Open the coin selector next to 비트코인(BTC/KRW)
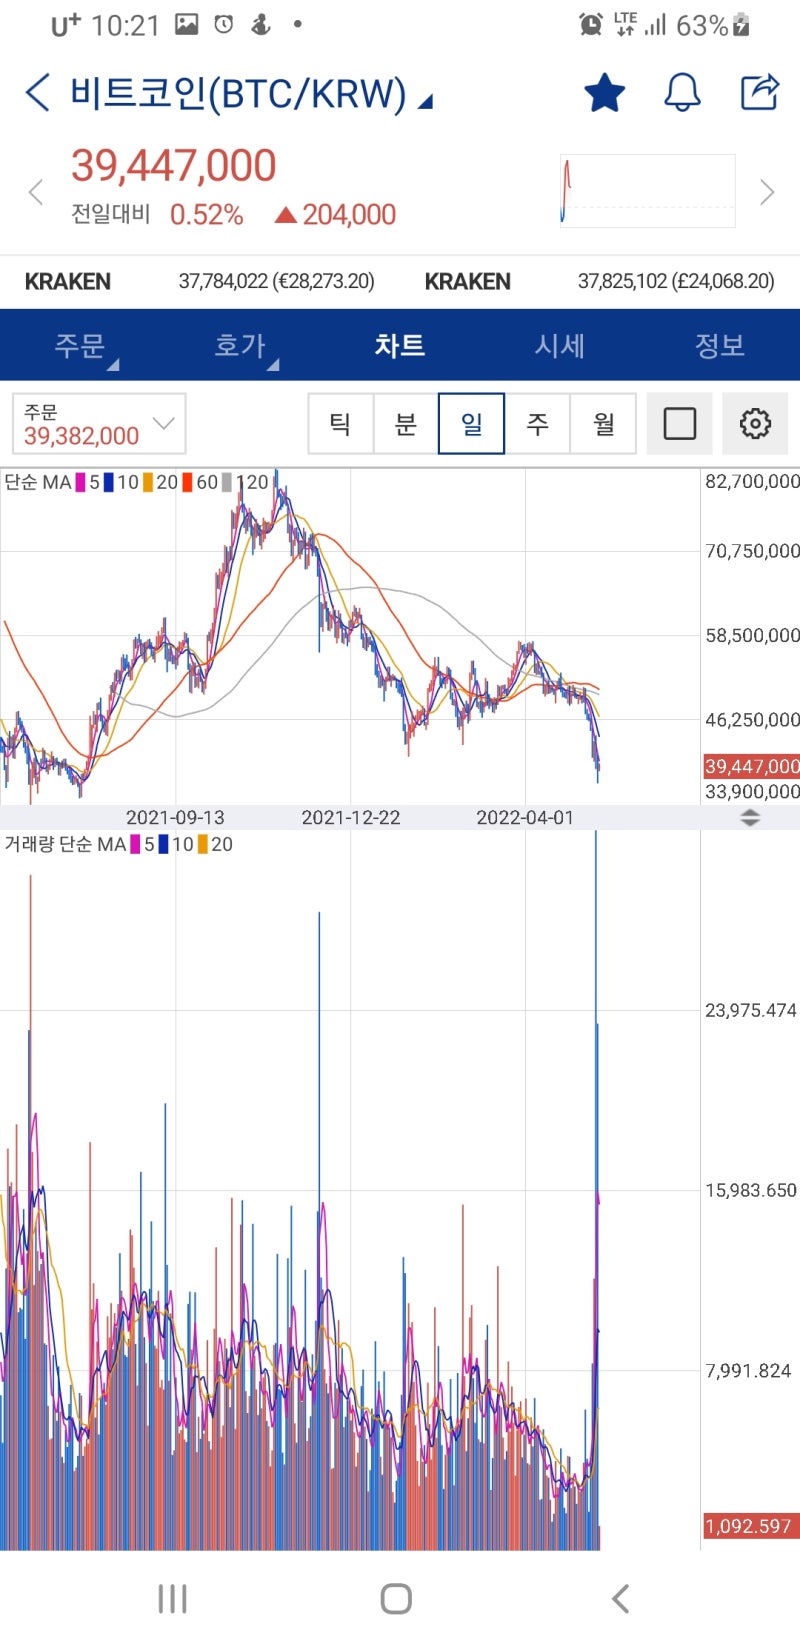Image resolution: width=800 pixels, height=1644 pixels. 425,101
